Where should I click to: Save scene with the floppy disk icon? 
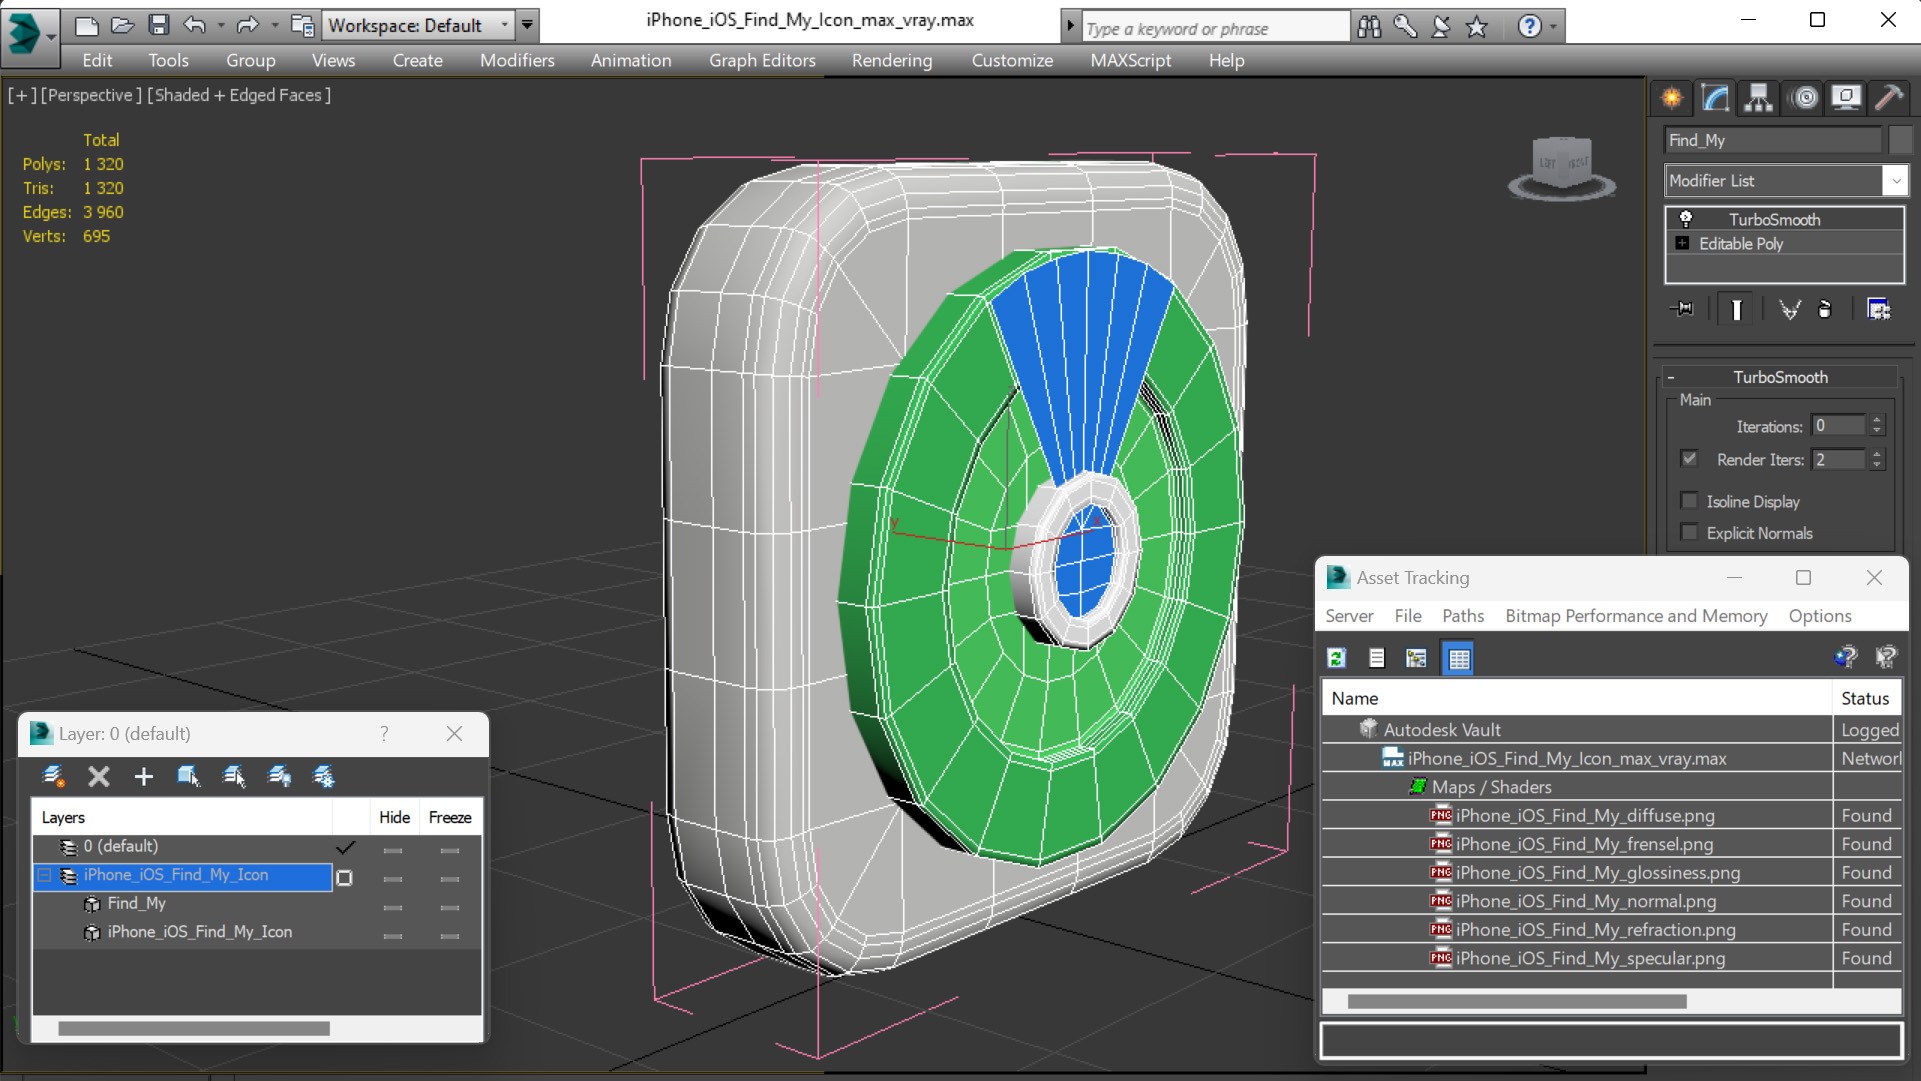(159, 25)
